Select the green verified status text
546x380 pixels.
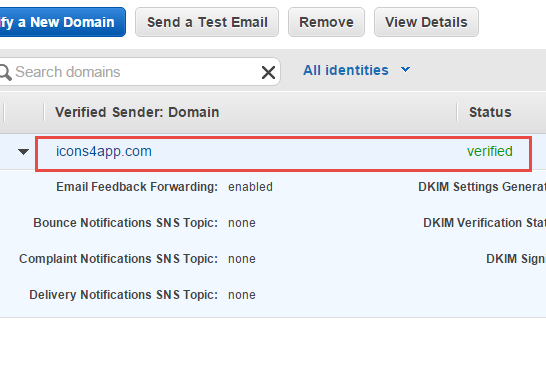point(490,151)
